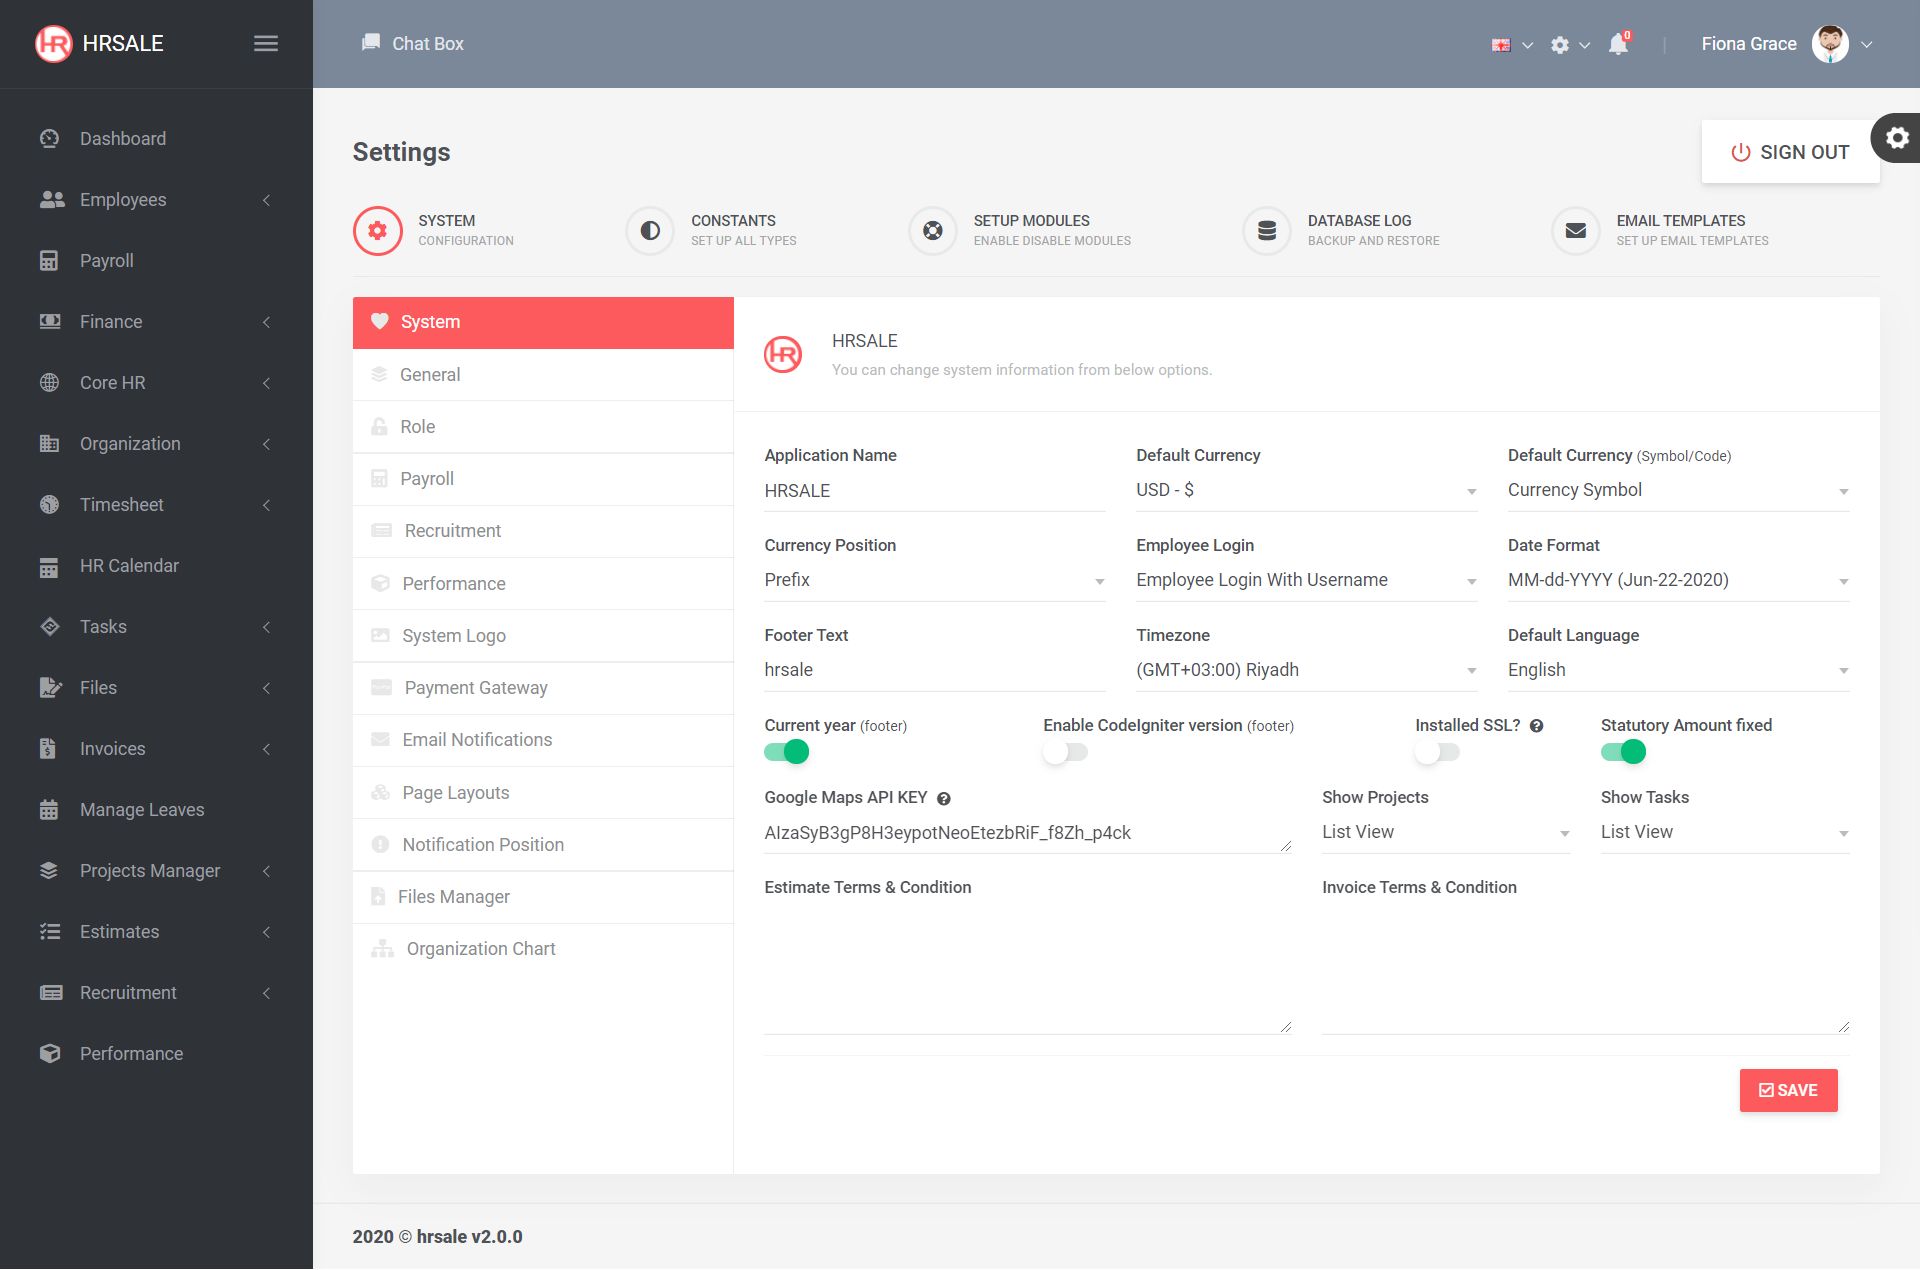
Task: Select the Payment Gateway settings tab
Action: (476, 688)
